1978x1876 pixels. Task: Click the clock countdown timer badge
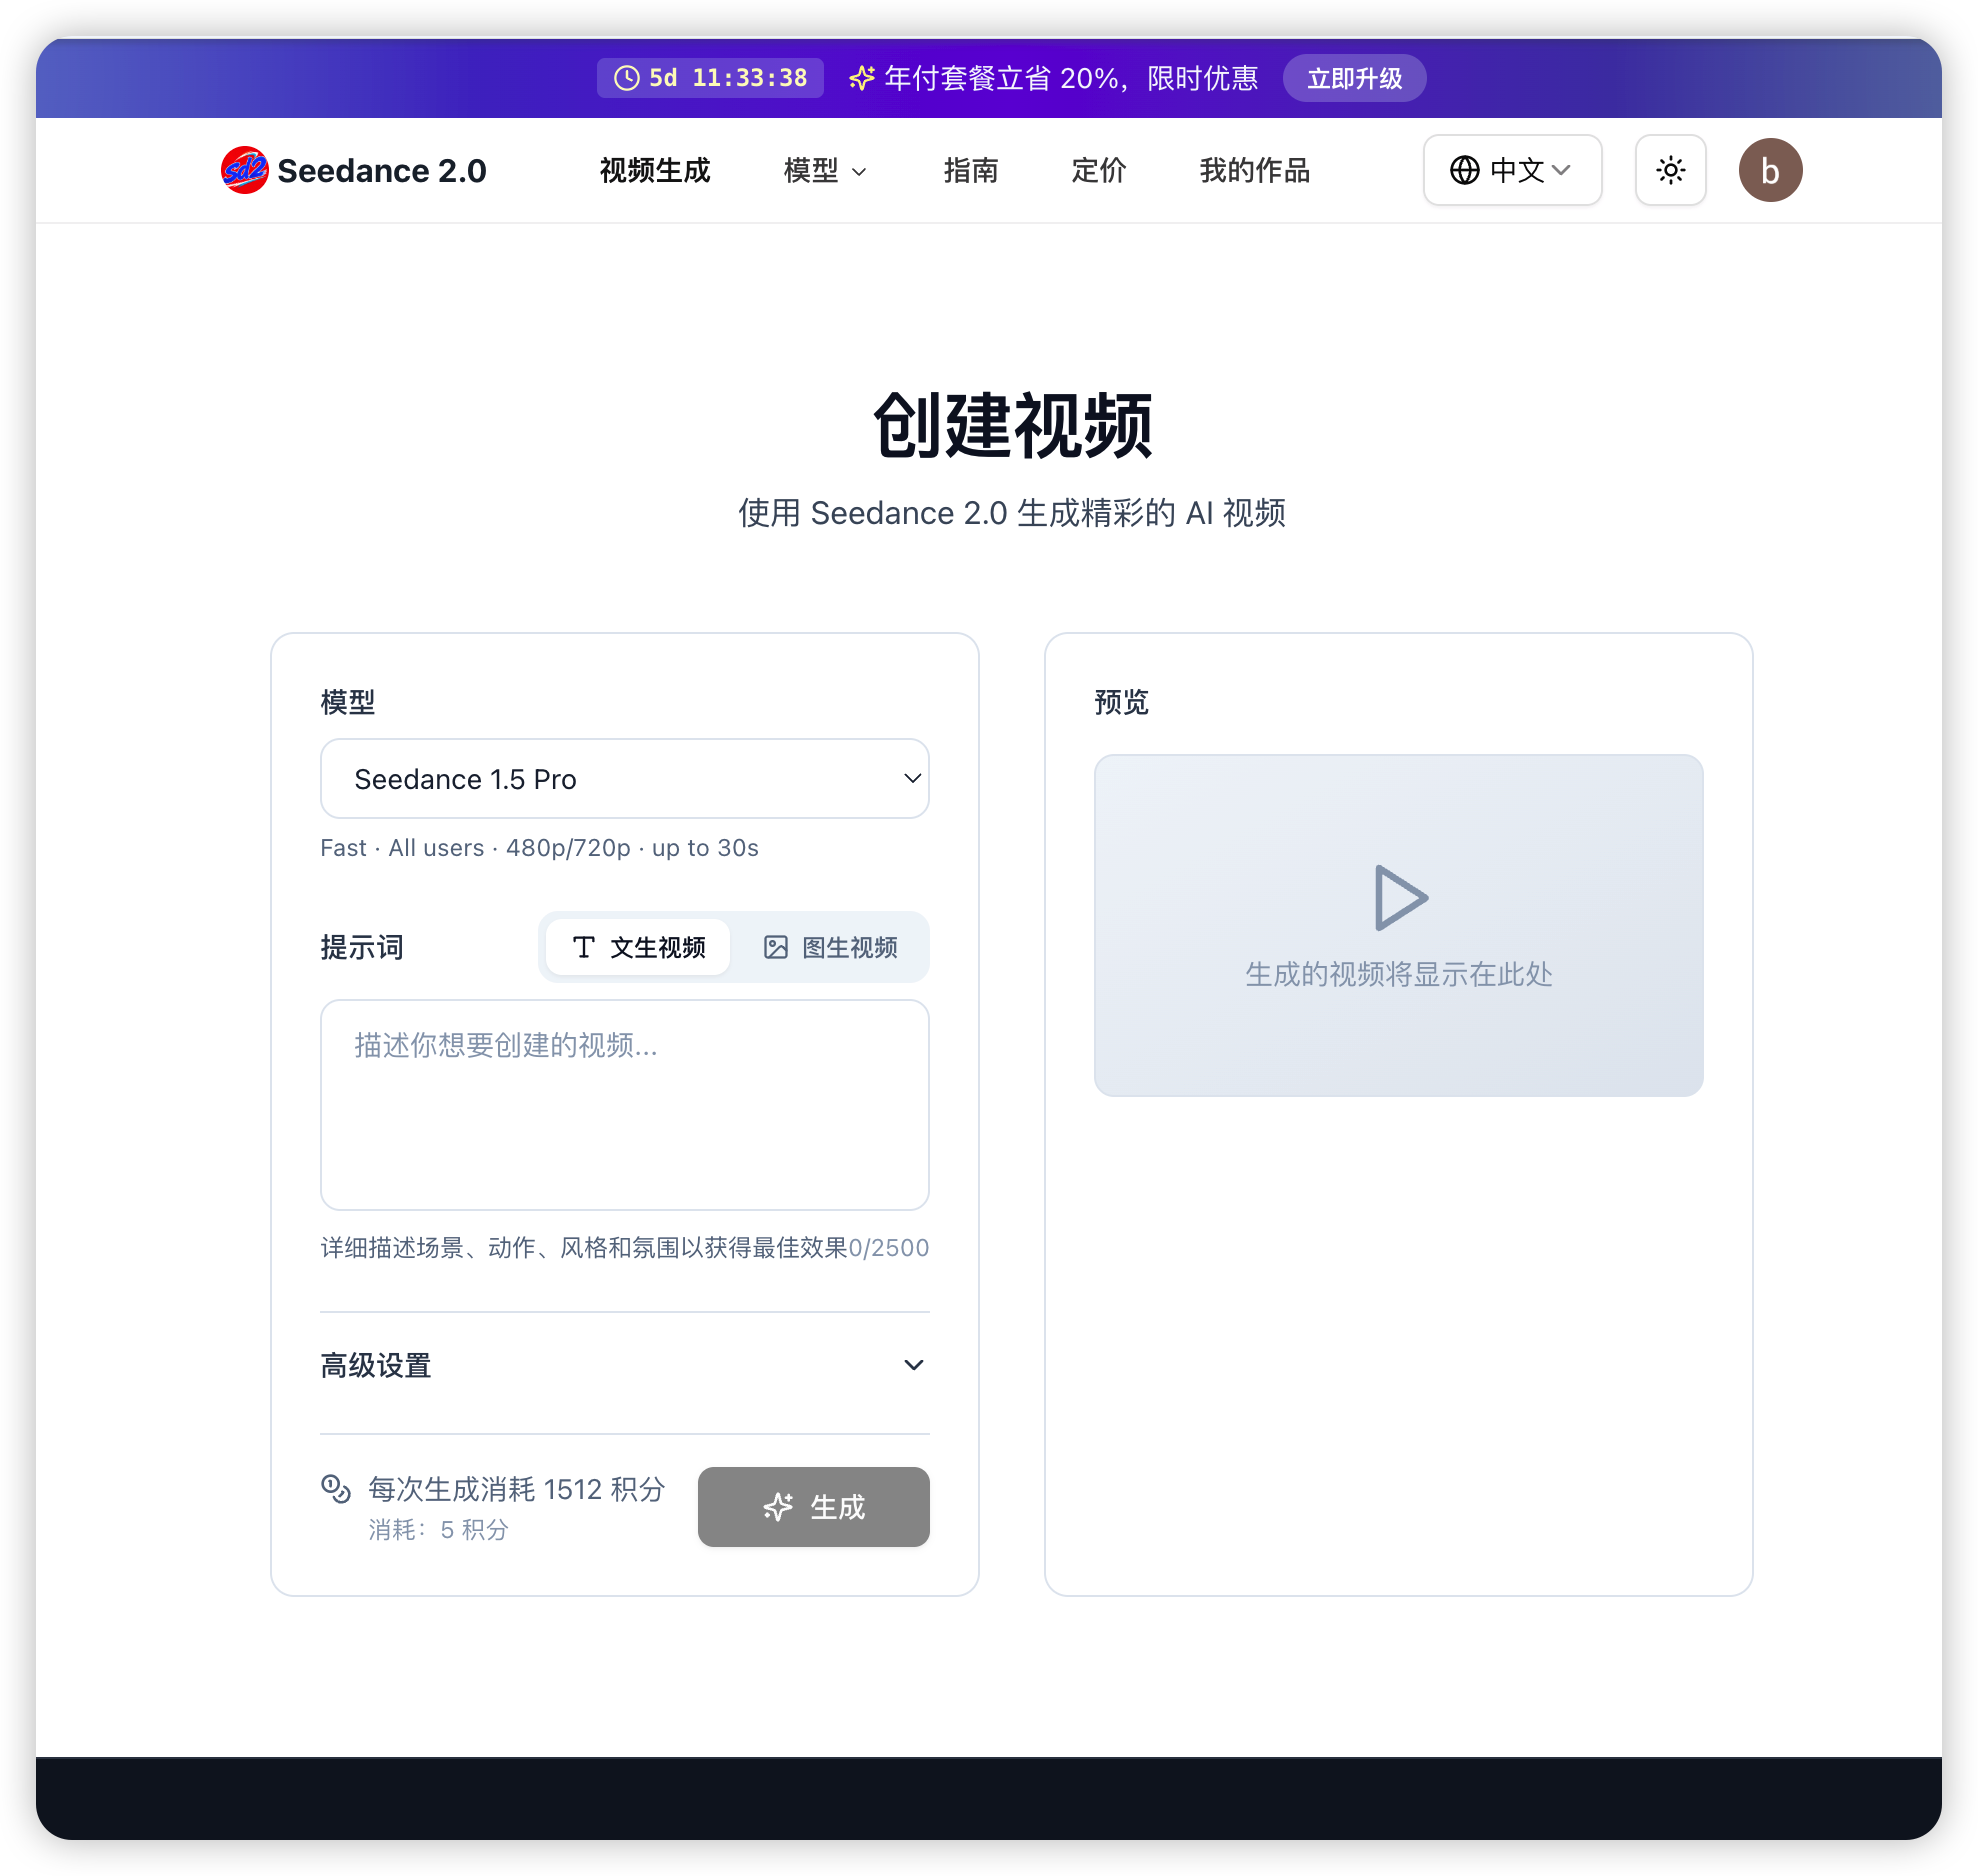[710, 78]
